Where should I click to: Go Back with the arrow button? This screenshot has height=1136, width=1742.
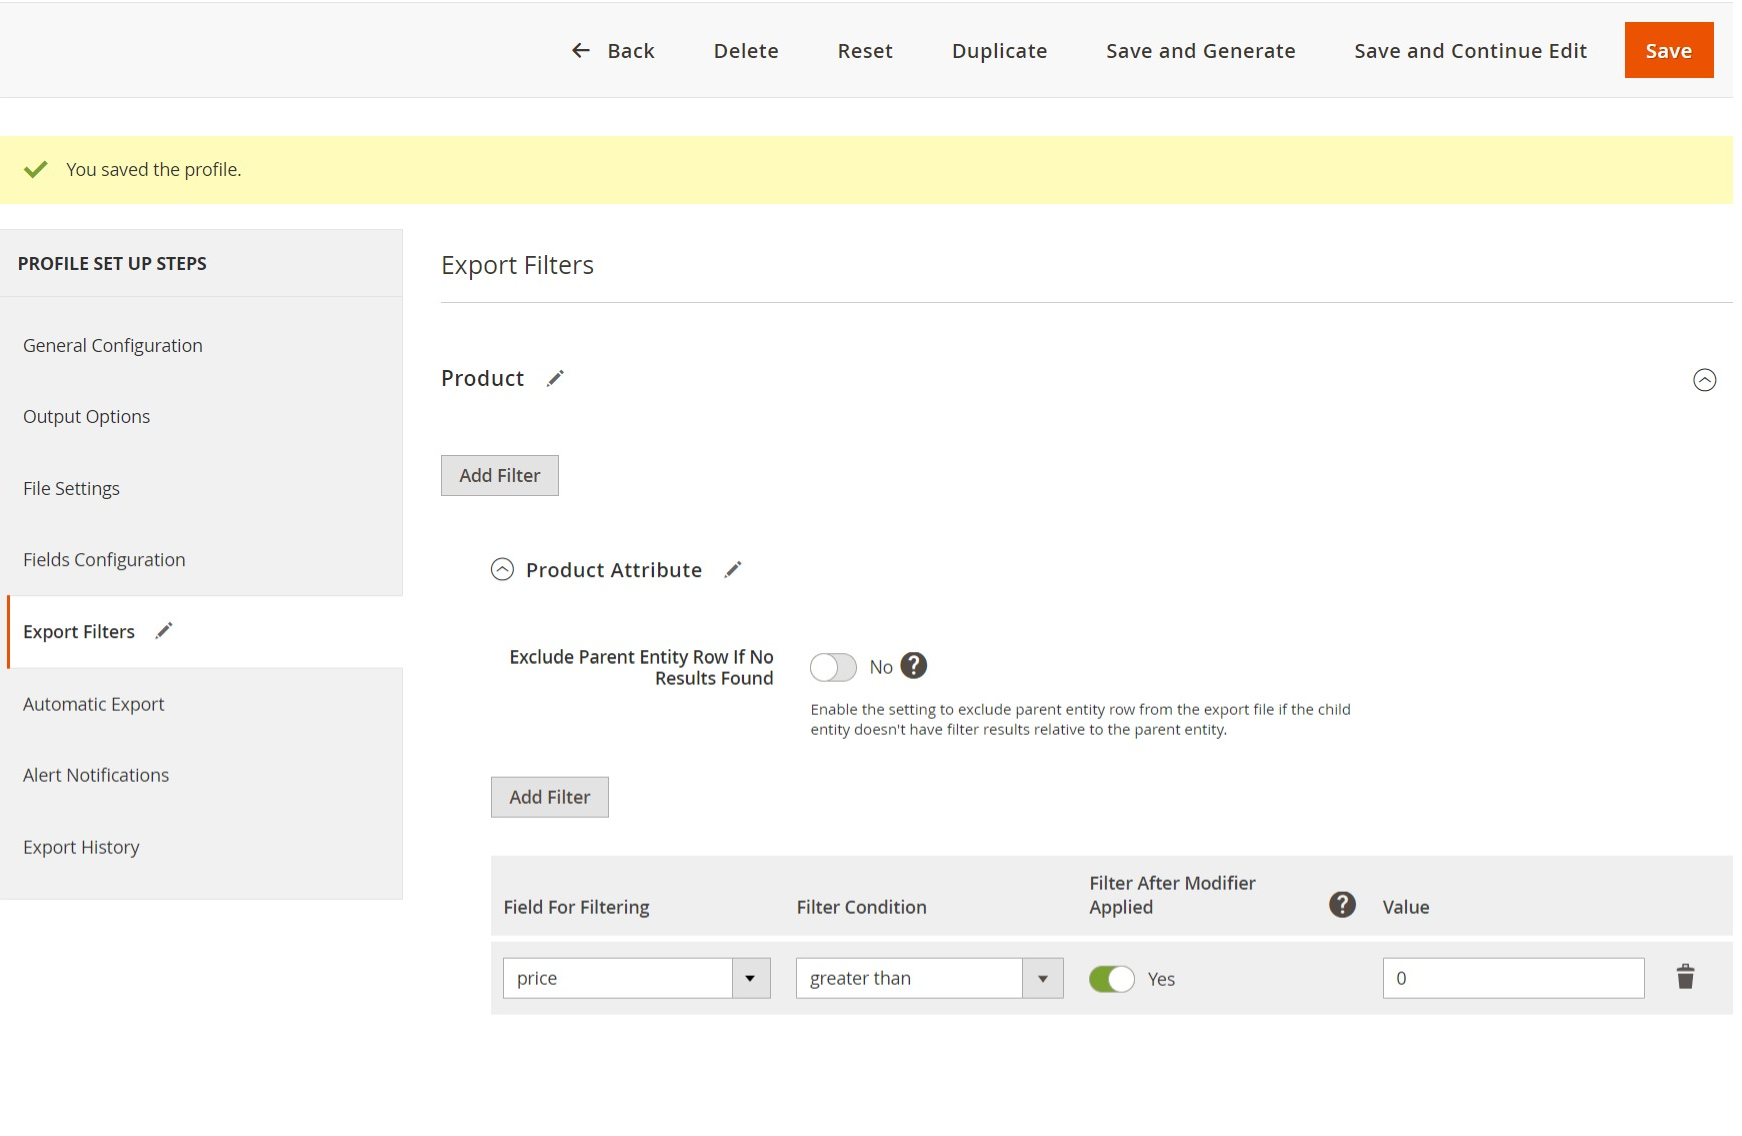[613, 50]
